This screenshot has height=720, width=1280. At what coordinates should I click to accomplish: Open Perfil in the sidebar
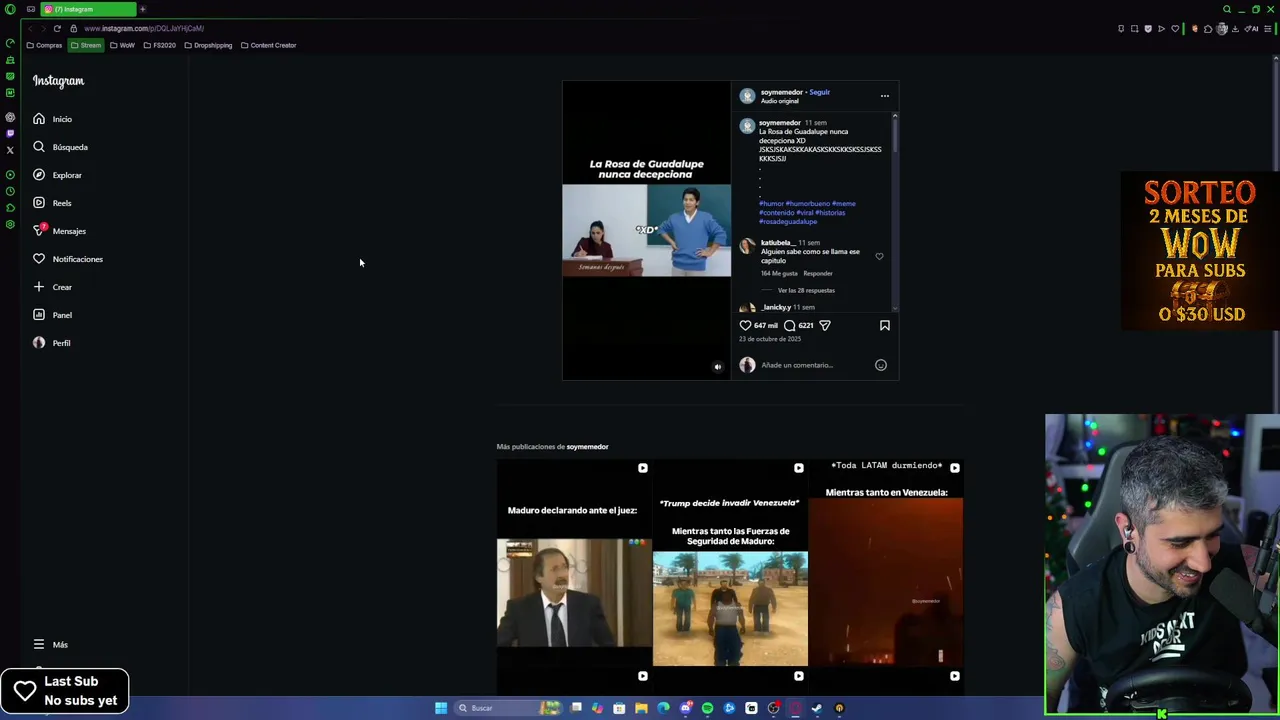(x=51, y=343)
